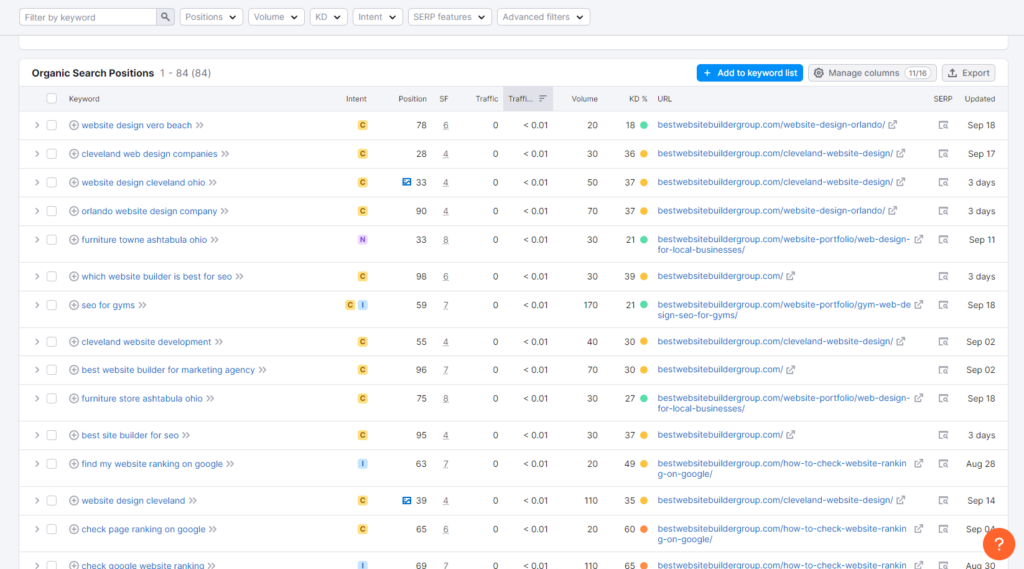1024x569 pixels.
Task: Click the double-arrow icon after website design vero beach
Action: (x=200, y=125)
